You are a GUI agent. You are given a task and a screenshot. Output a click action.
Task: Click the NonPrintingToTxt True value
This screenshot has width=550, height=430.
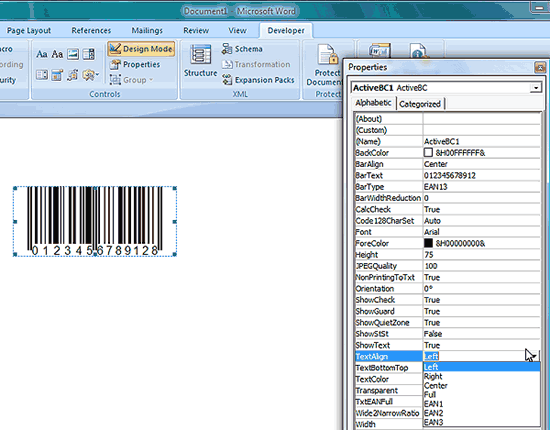pyautogui.click(x=482, y=277)
